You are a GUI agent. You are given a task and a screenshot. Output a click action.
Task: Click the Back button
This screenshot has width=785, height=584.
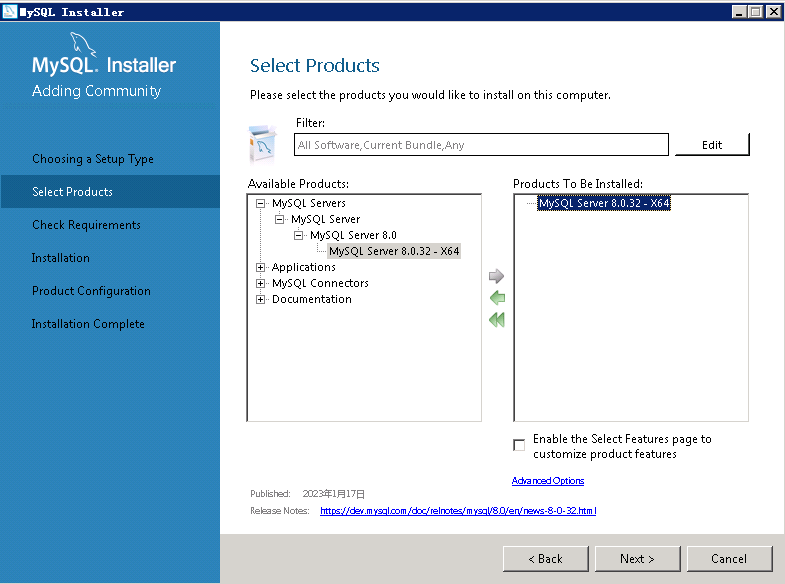(x=546, y=558)
